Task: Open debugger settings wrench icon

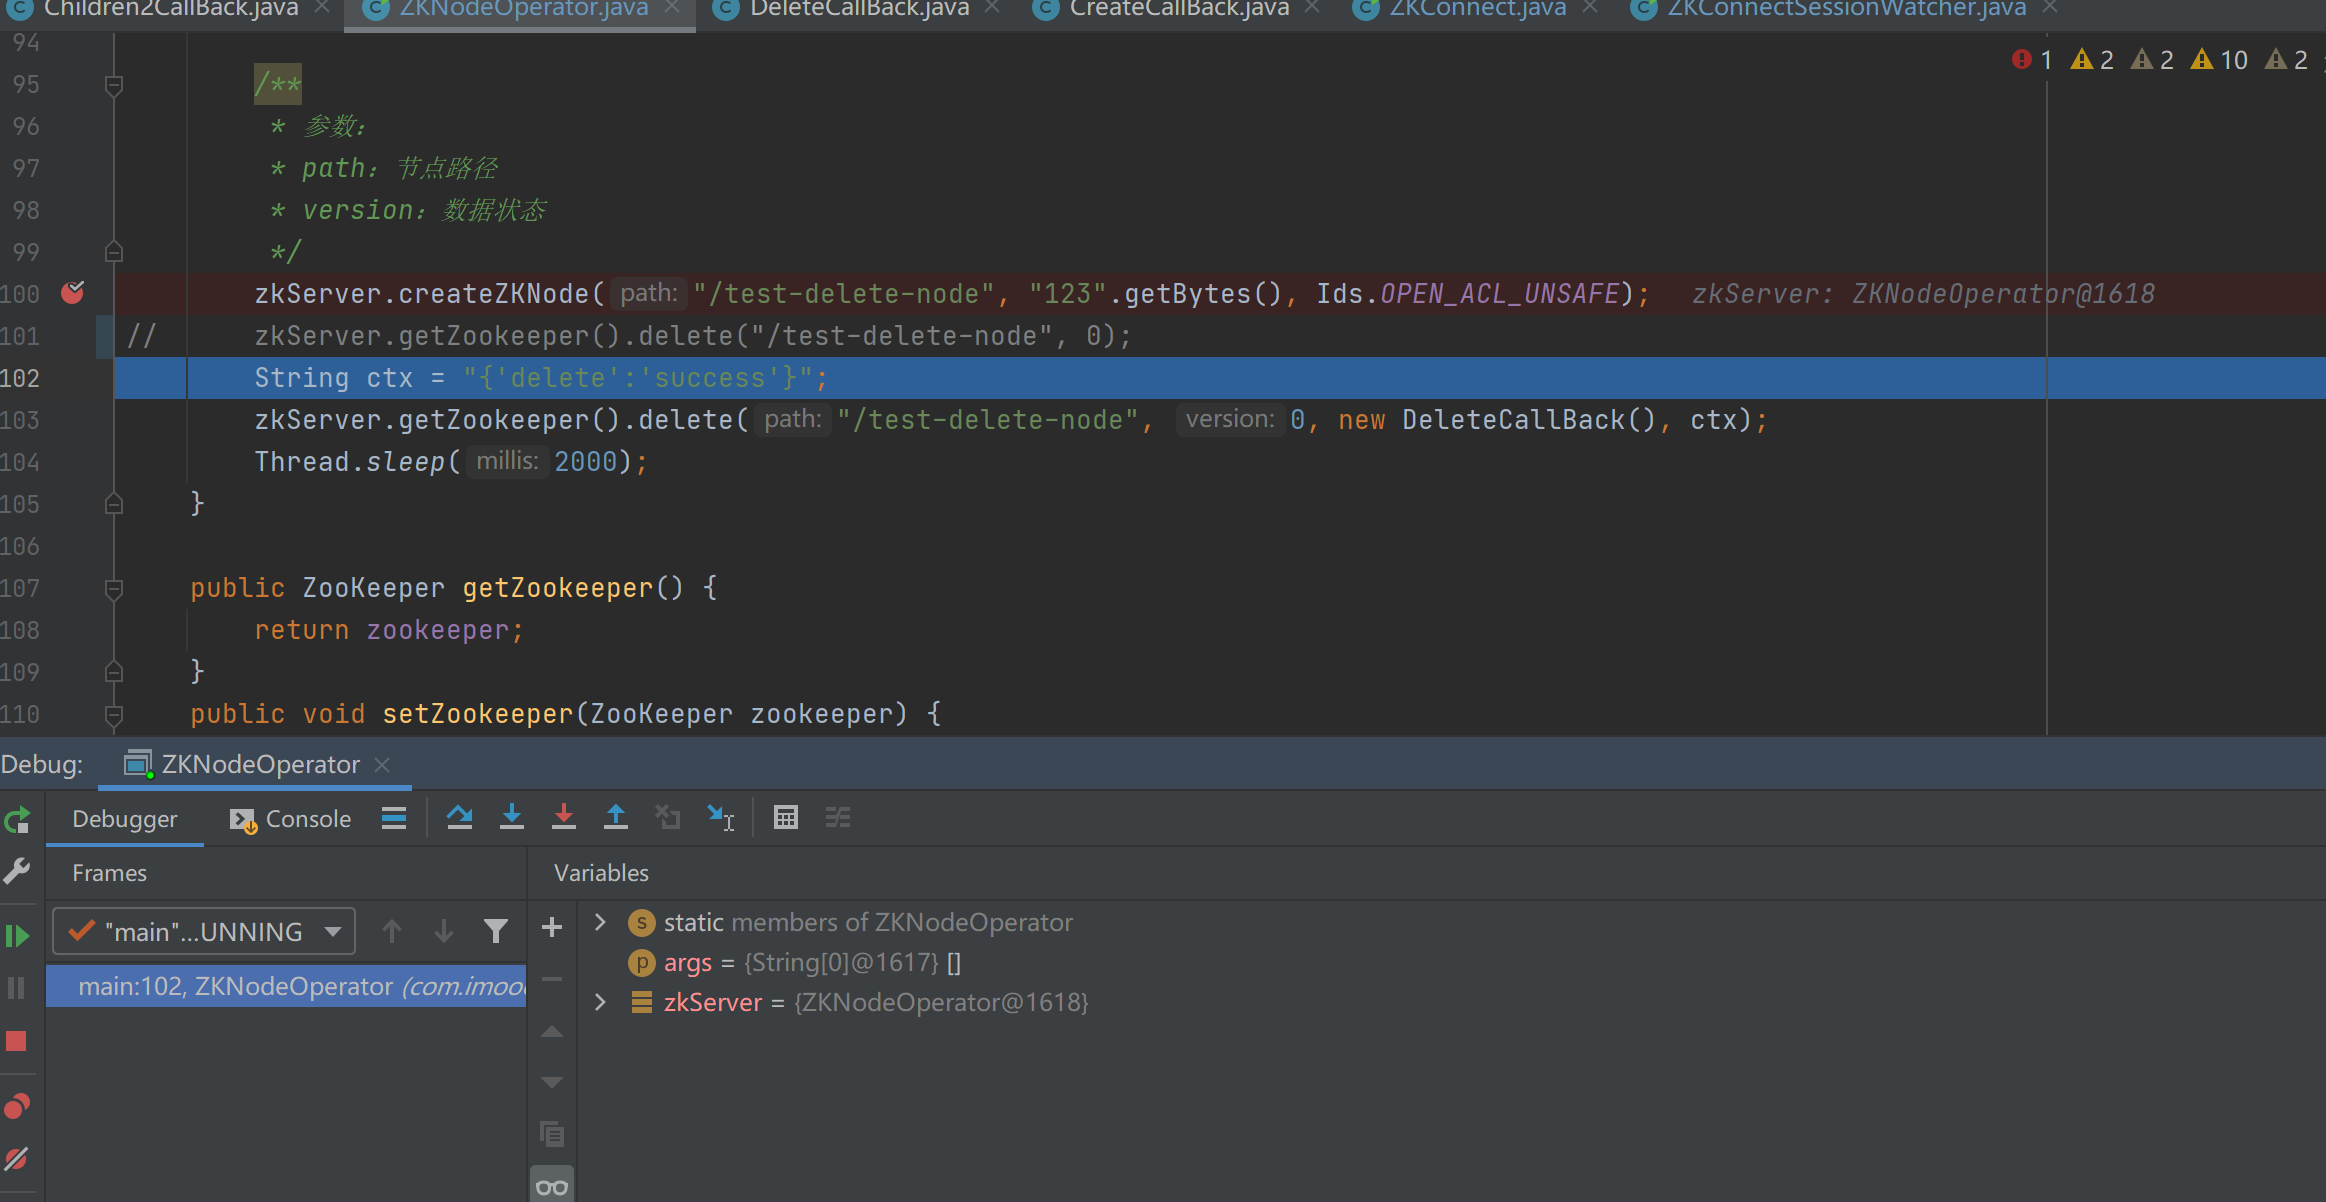Action: 17,871
